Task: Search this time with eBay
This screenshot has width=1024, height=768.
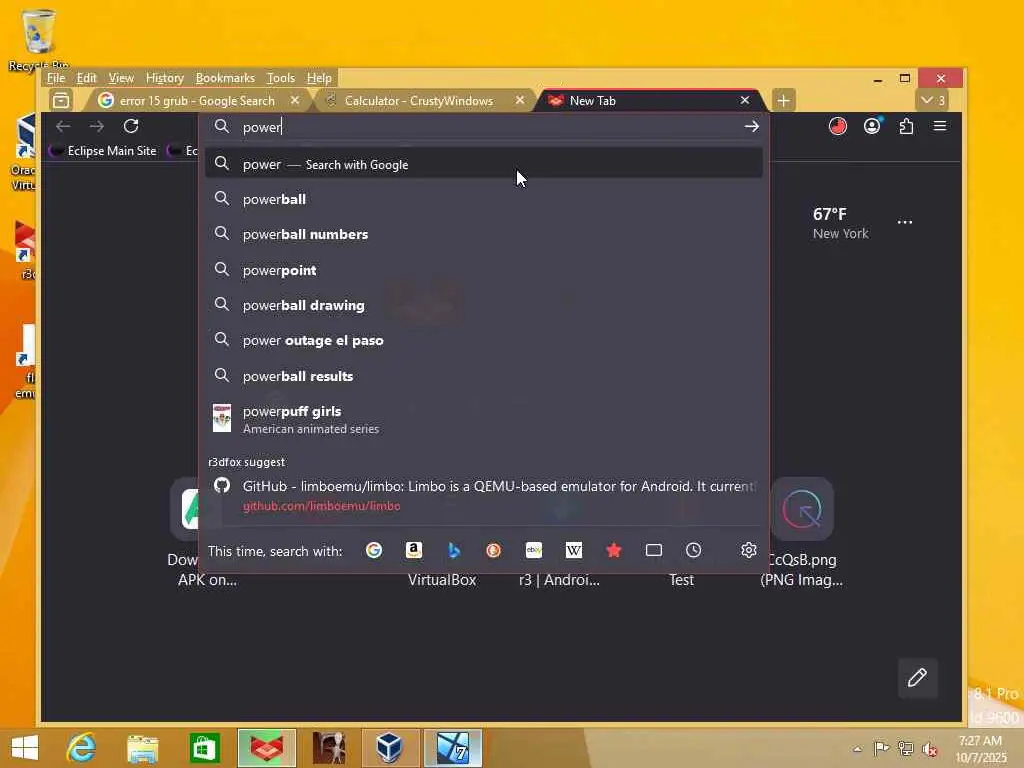Action: (534, 551)
